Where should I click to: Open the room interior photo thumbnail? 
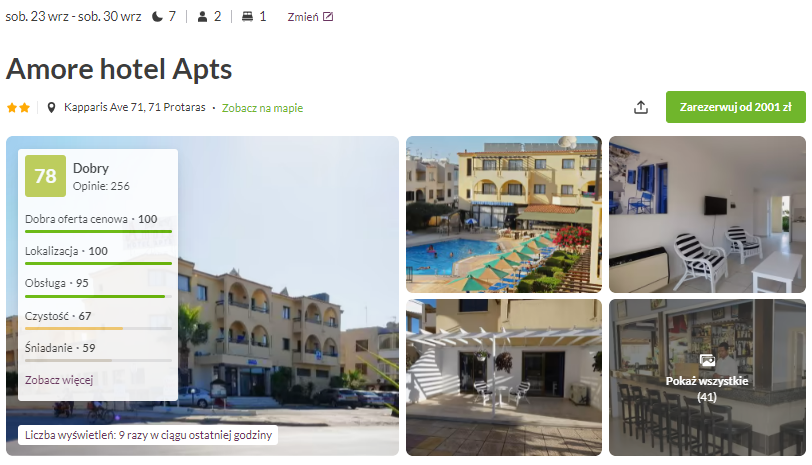[707, 214]
